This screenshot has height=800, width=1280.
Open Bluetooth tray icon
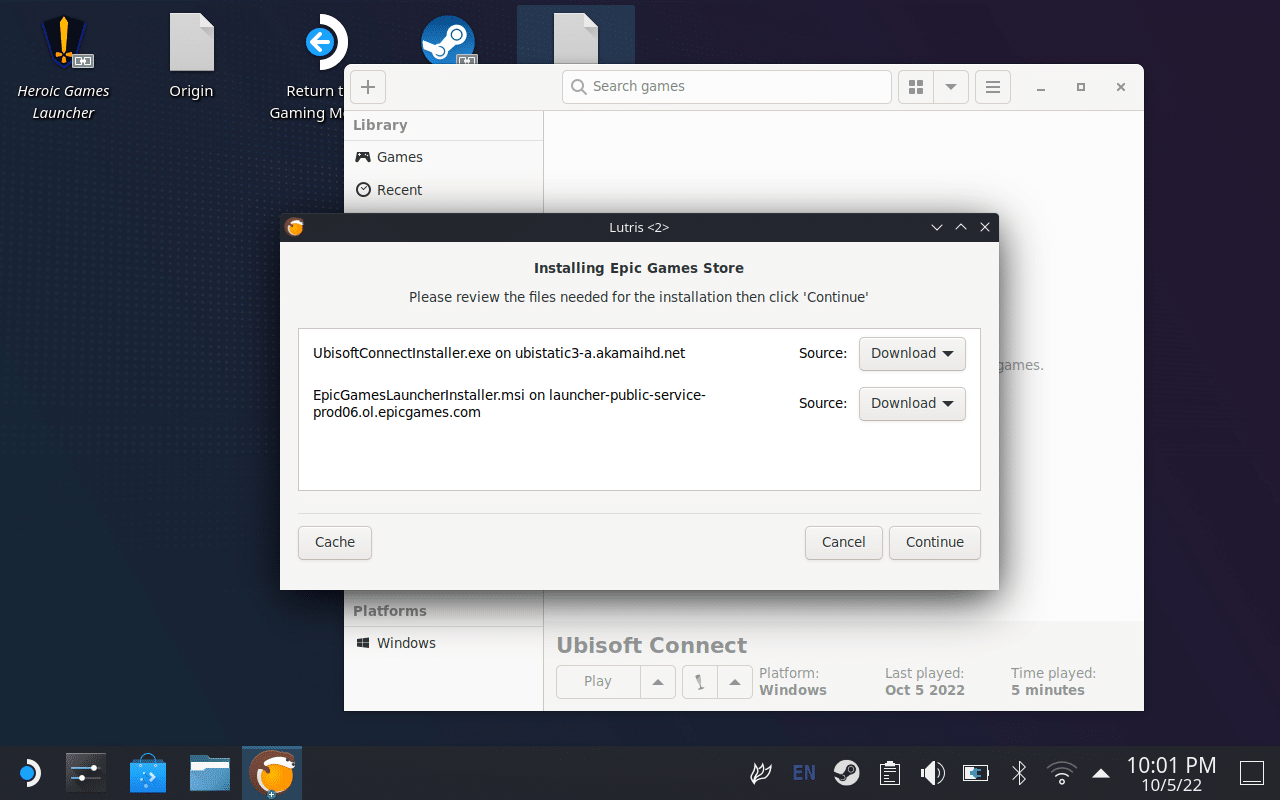[x=1019, y=773]
